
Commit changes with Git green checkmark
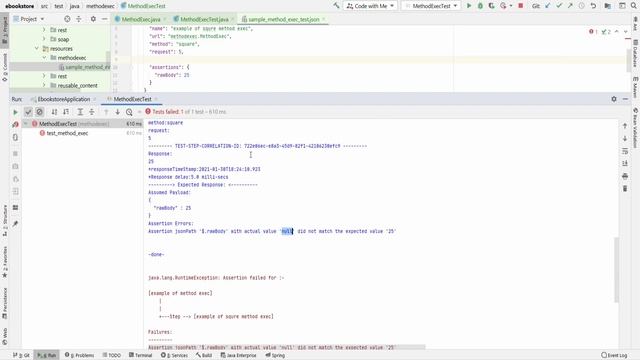point(559,6)
